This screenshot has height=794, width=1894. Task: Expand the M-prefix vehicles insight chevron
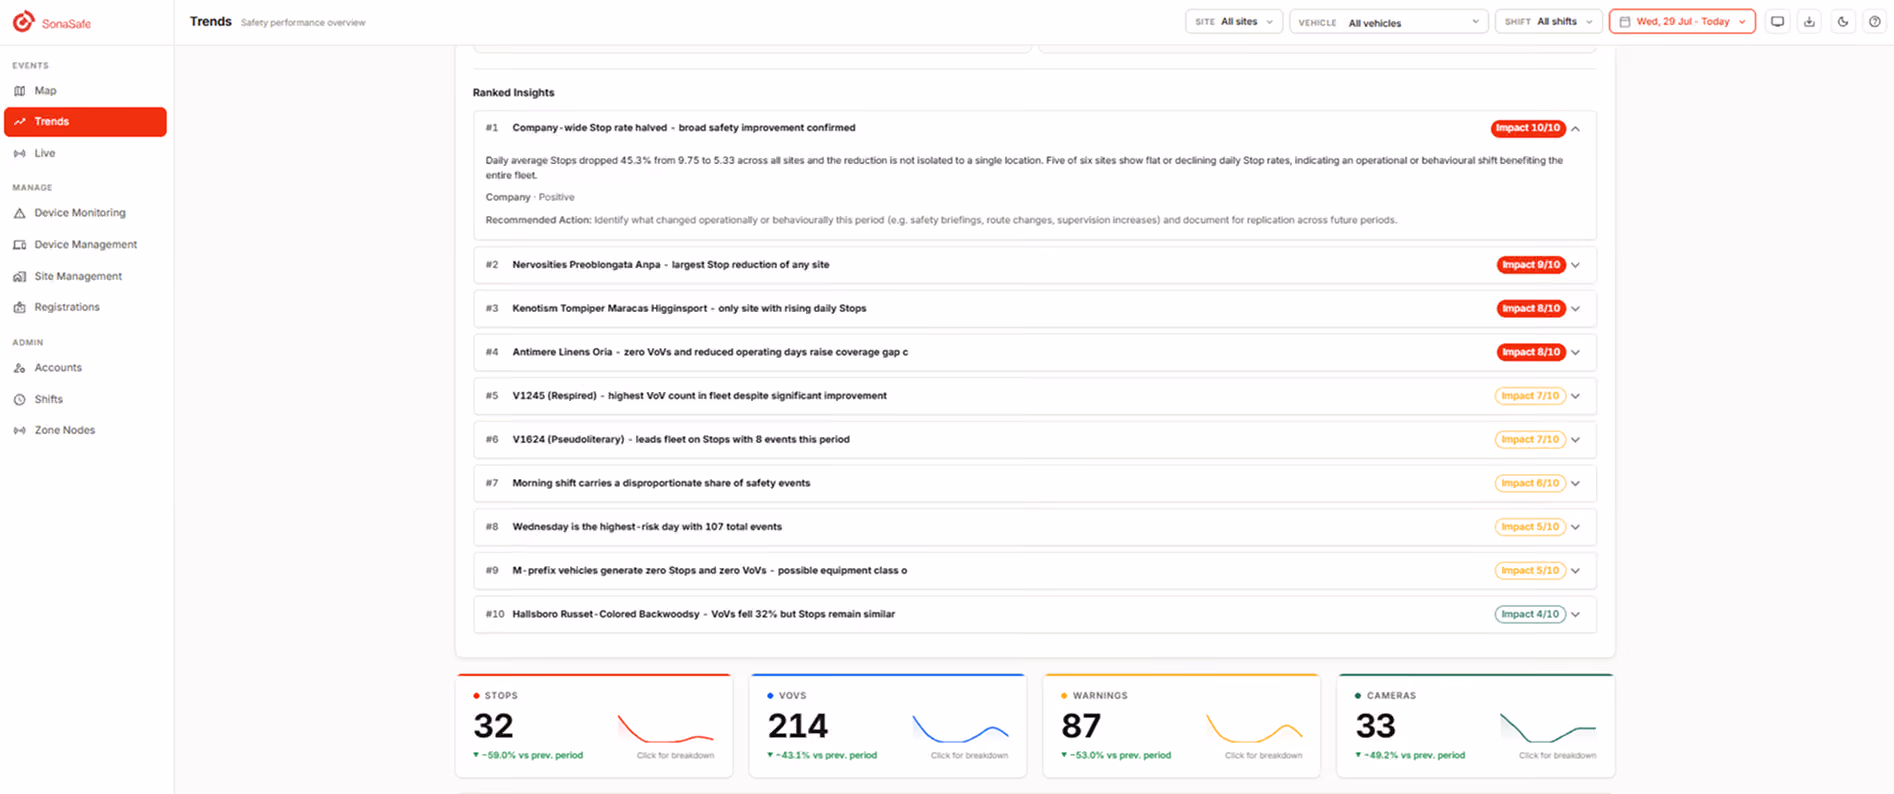pos(1576,571)
